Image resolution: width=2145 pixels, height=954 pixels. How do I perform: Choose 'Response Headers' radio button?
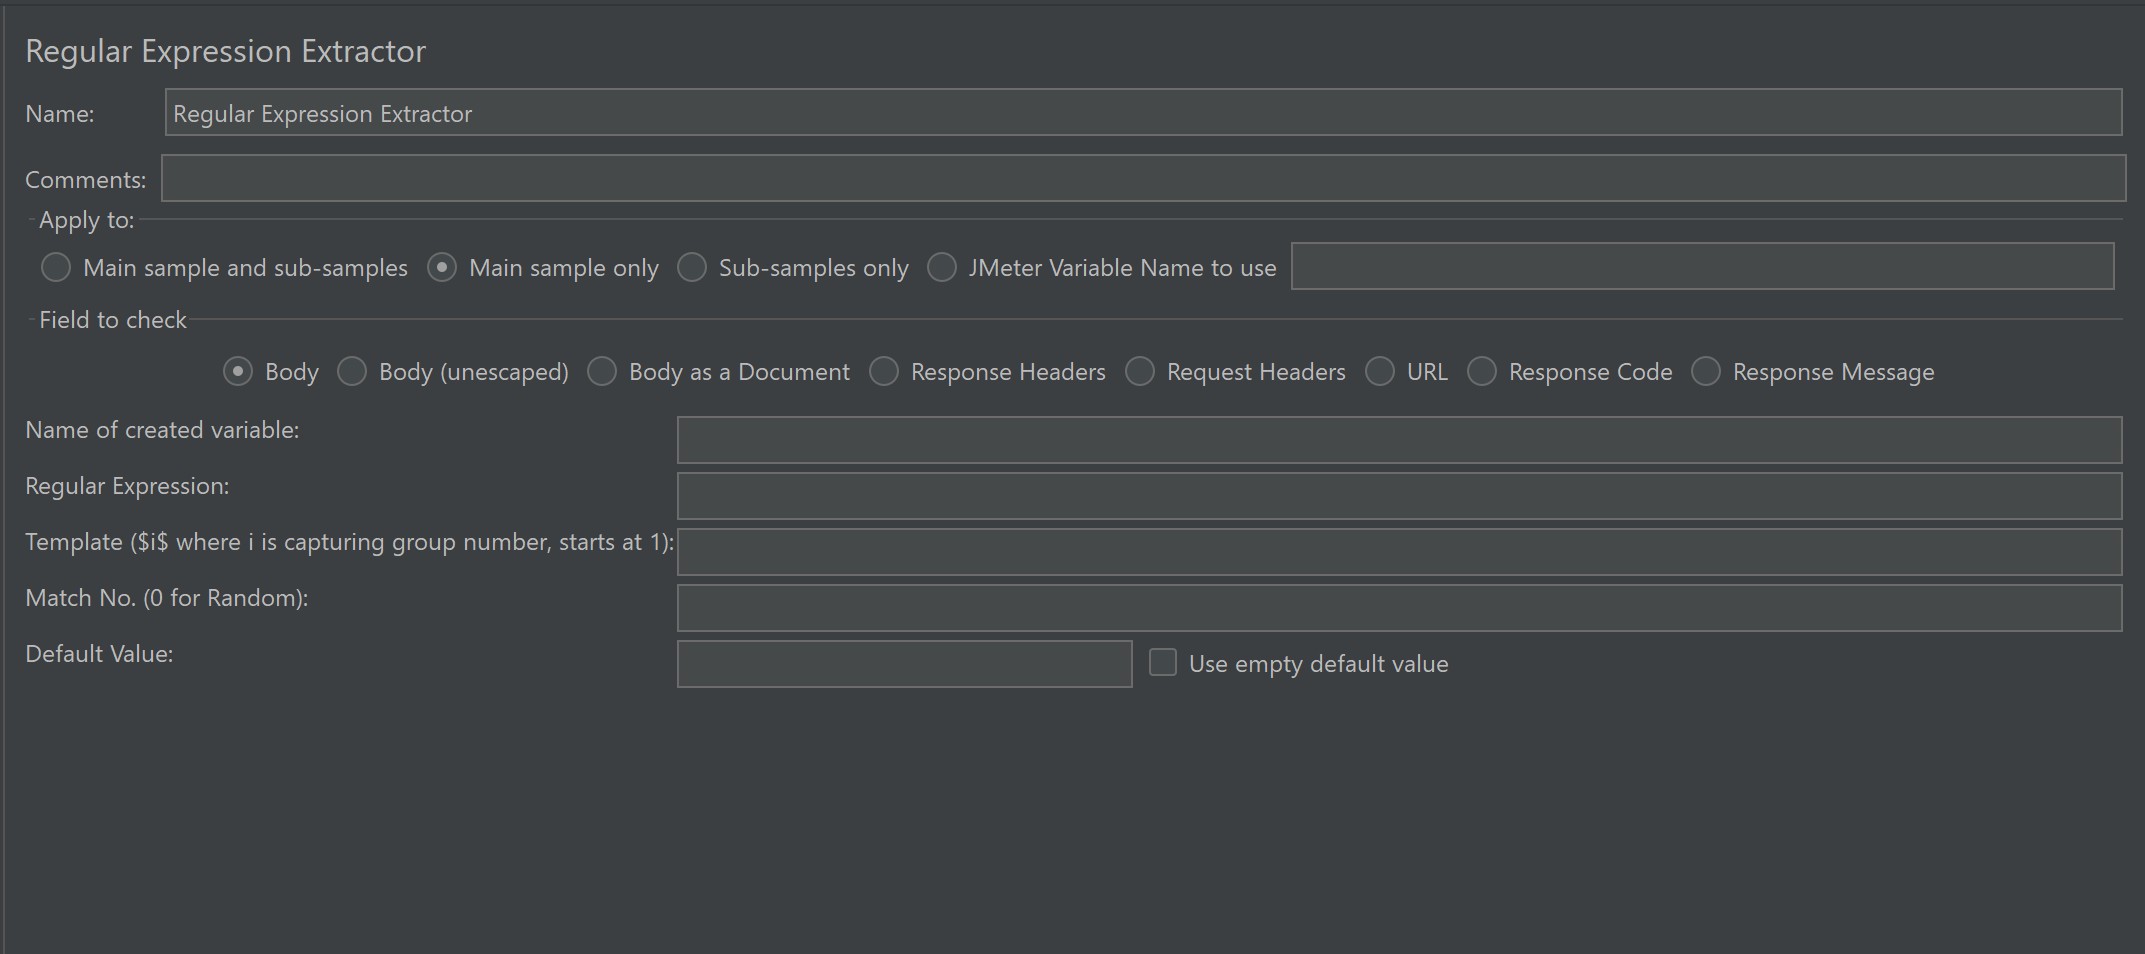[x=884, y=371]
